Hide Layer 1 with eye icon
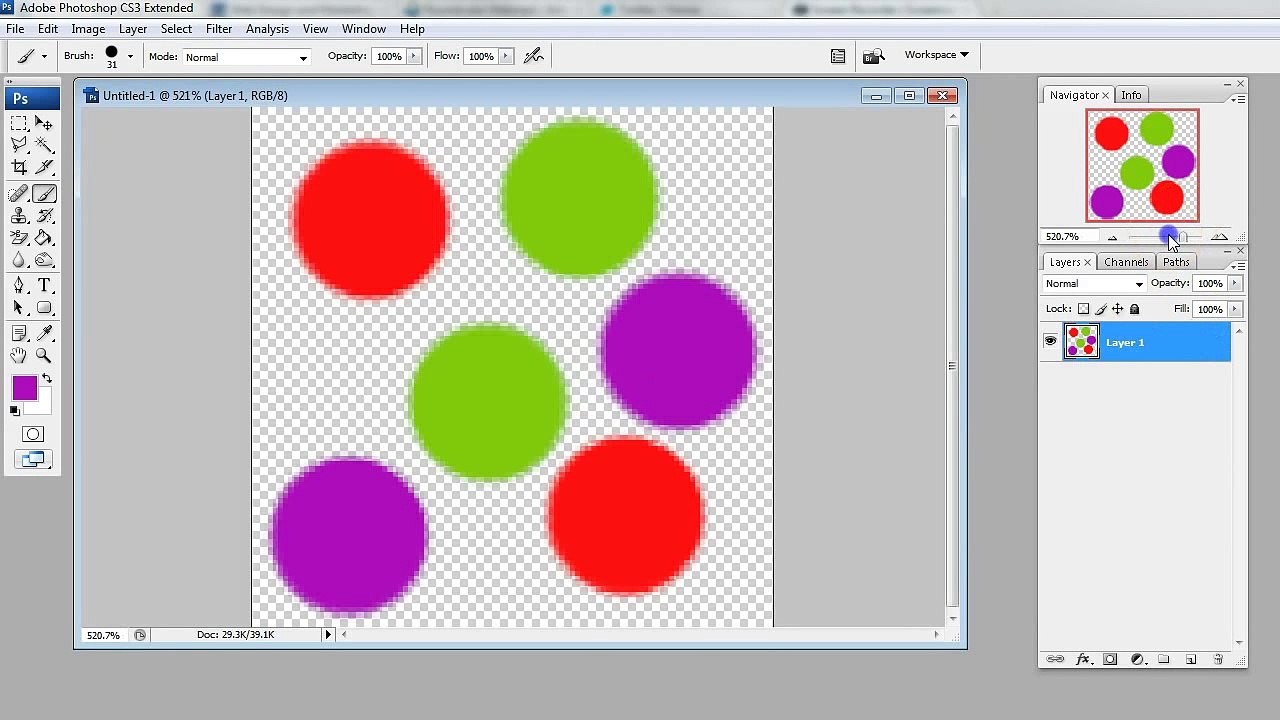This screenshot has width=1280, height=720. (1050, 342)
